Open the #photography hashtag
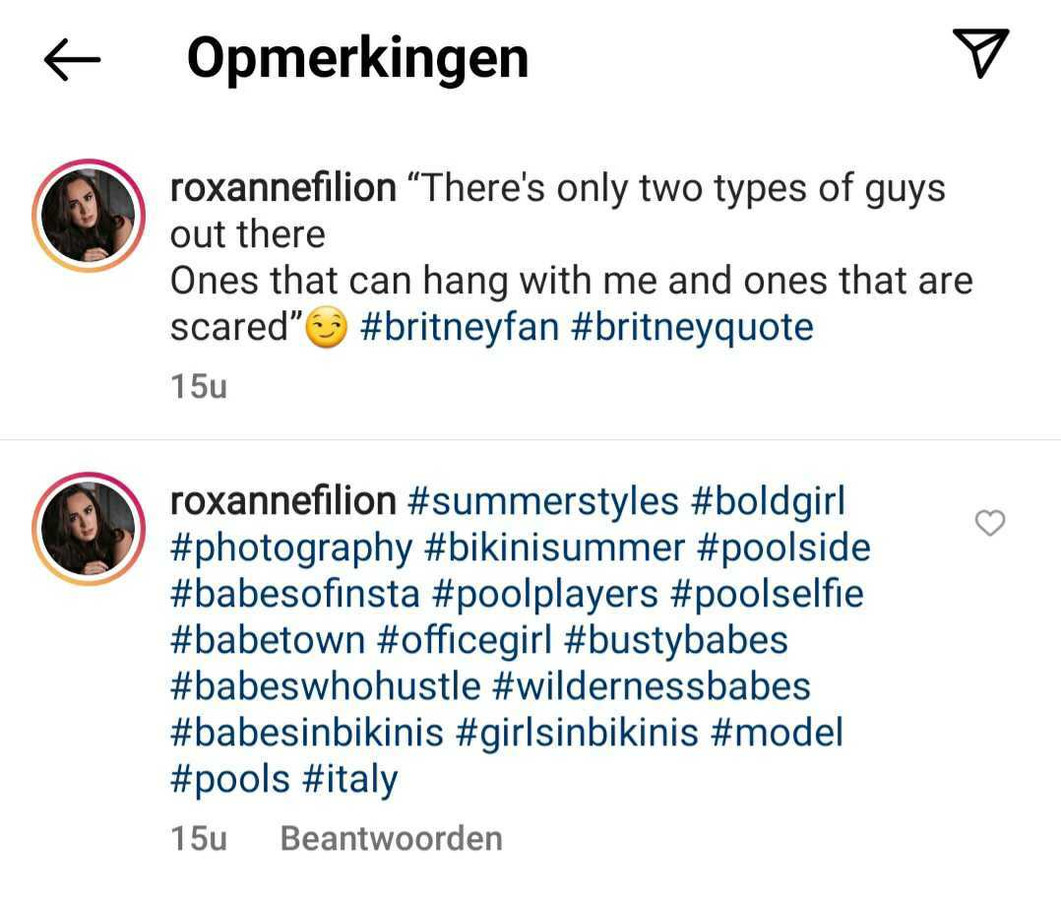 [x=291, y=548]
